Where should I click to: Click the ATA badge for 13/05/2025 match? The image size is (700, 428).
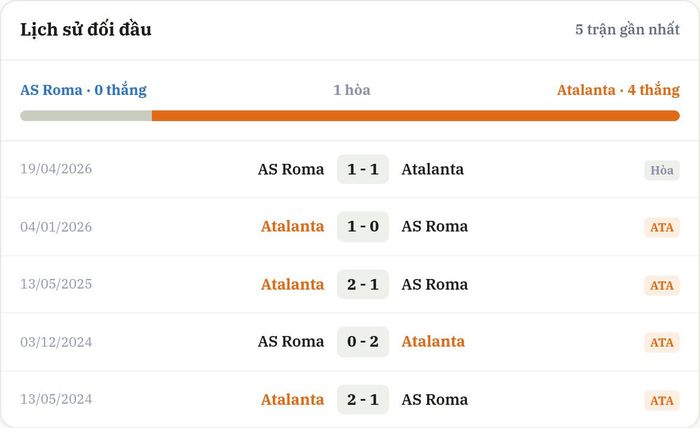[662, 285]
